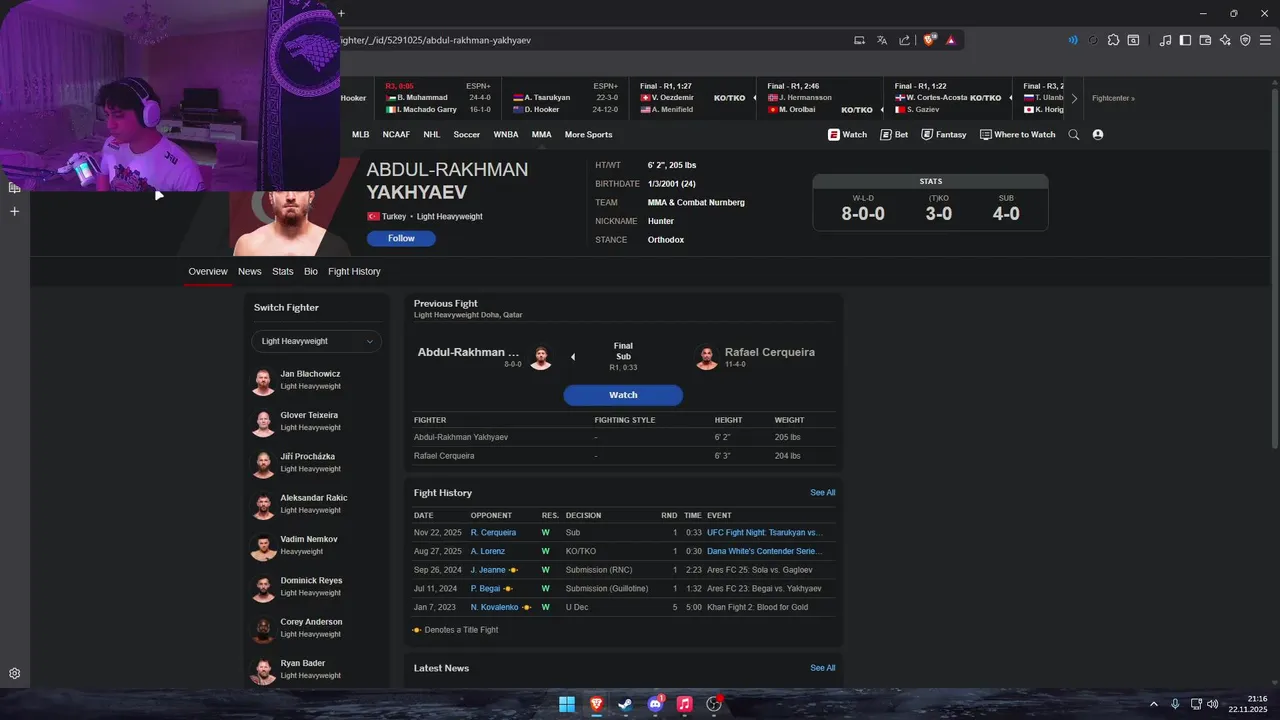The height and width of the screenshot is (720, 1280).
Task: Open the Fantasy nav item
Action: (x=943, y=134)
